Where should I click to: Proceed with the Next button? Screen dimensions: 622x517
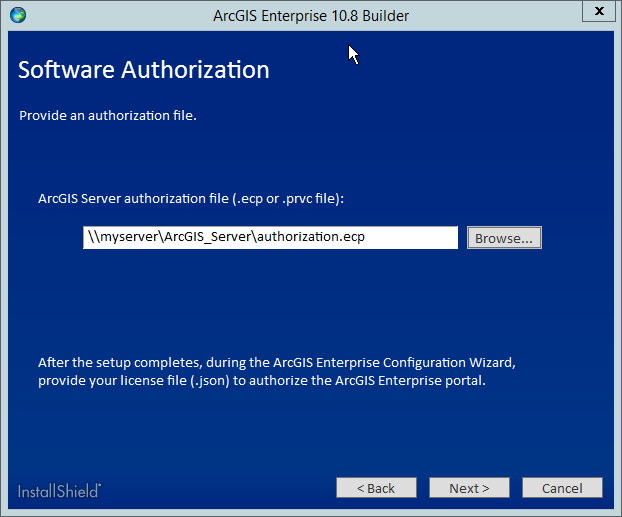[469, 488]
